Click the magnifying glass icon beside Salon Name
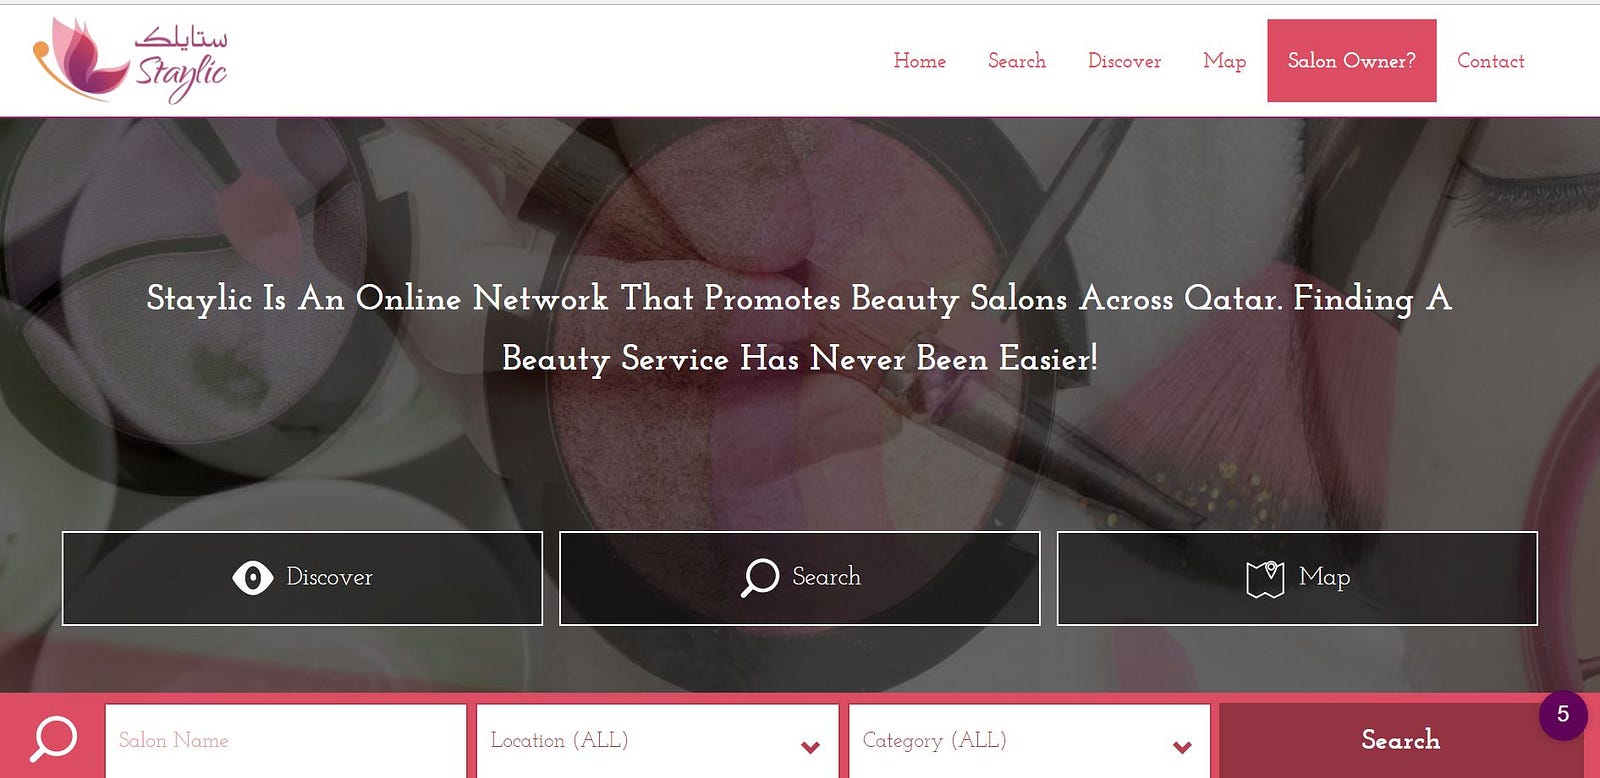 tap(52, 740)
